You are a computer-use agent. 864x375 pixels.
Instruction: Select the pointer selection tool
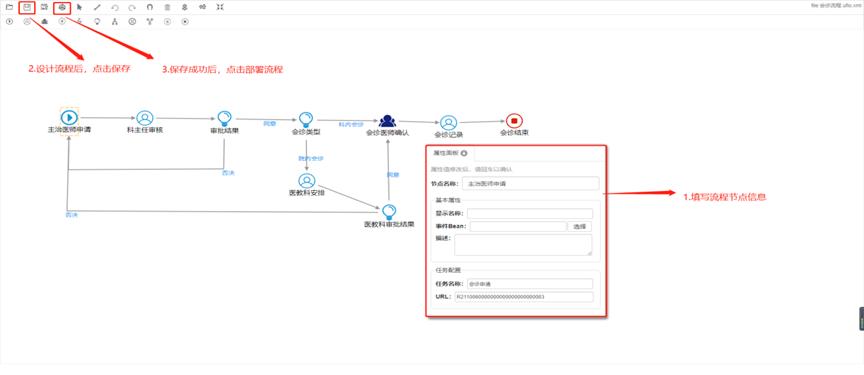79,7
